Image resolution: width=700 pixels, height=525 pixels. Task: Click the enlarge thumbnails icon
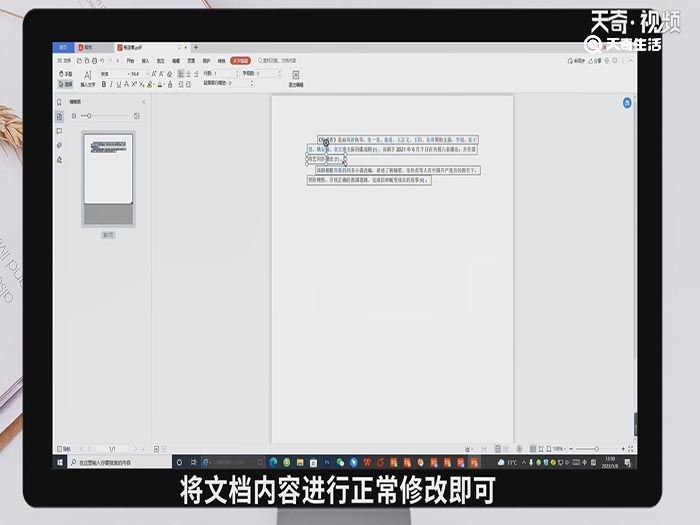(137, 116)
